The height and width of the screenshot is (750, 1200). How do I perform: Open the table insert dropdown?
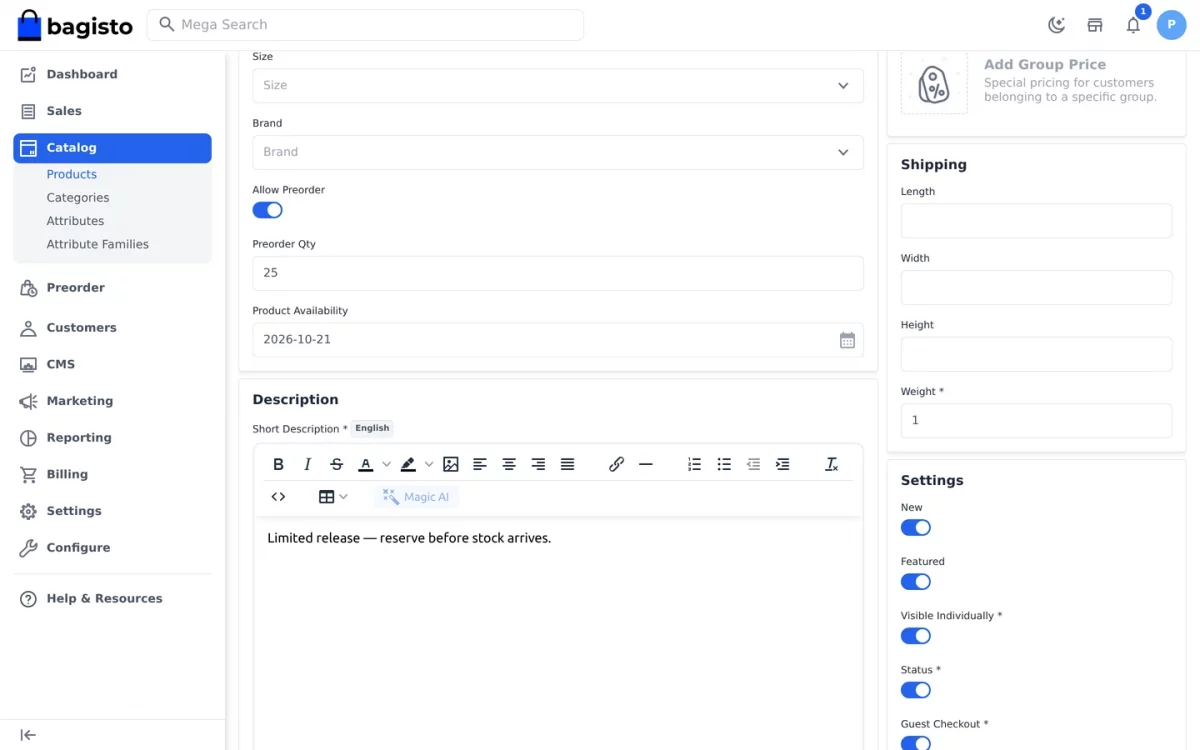(333, 497)
